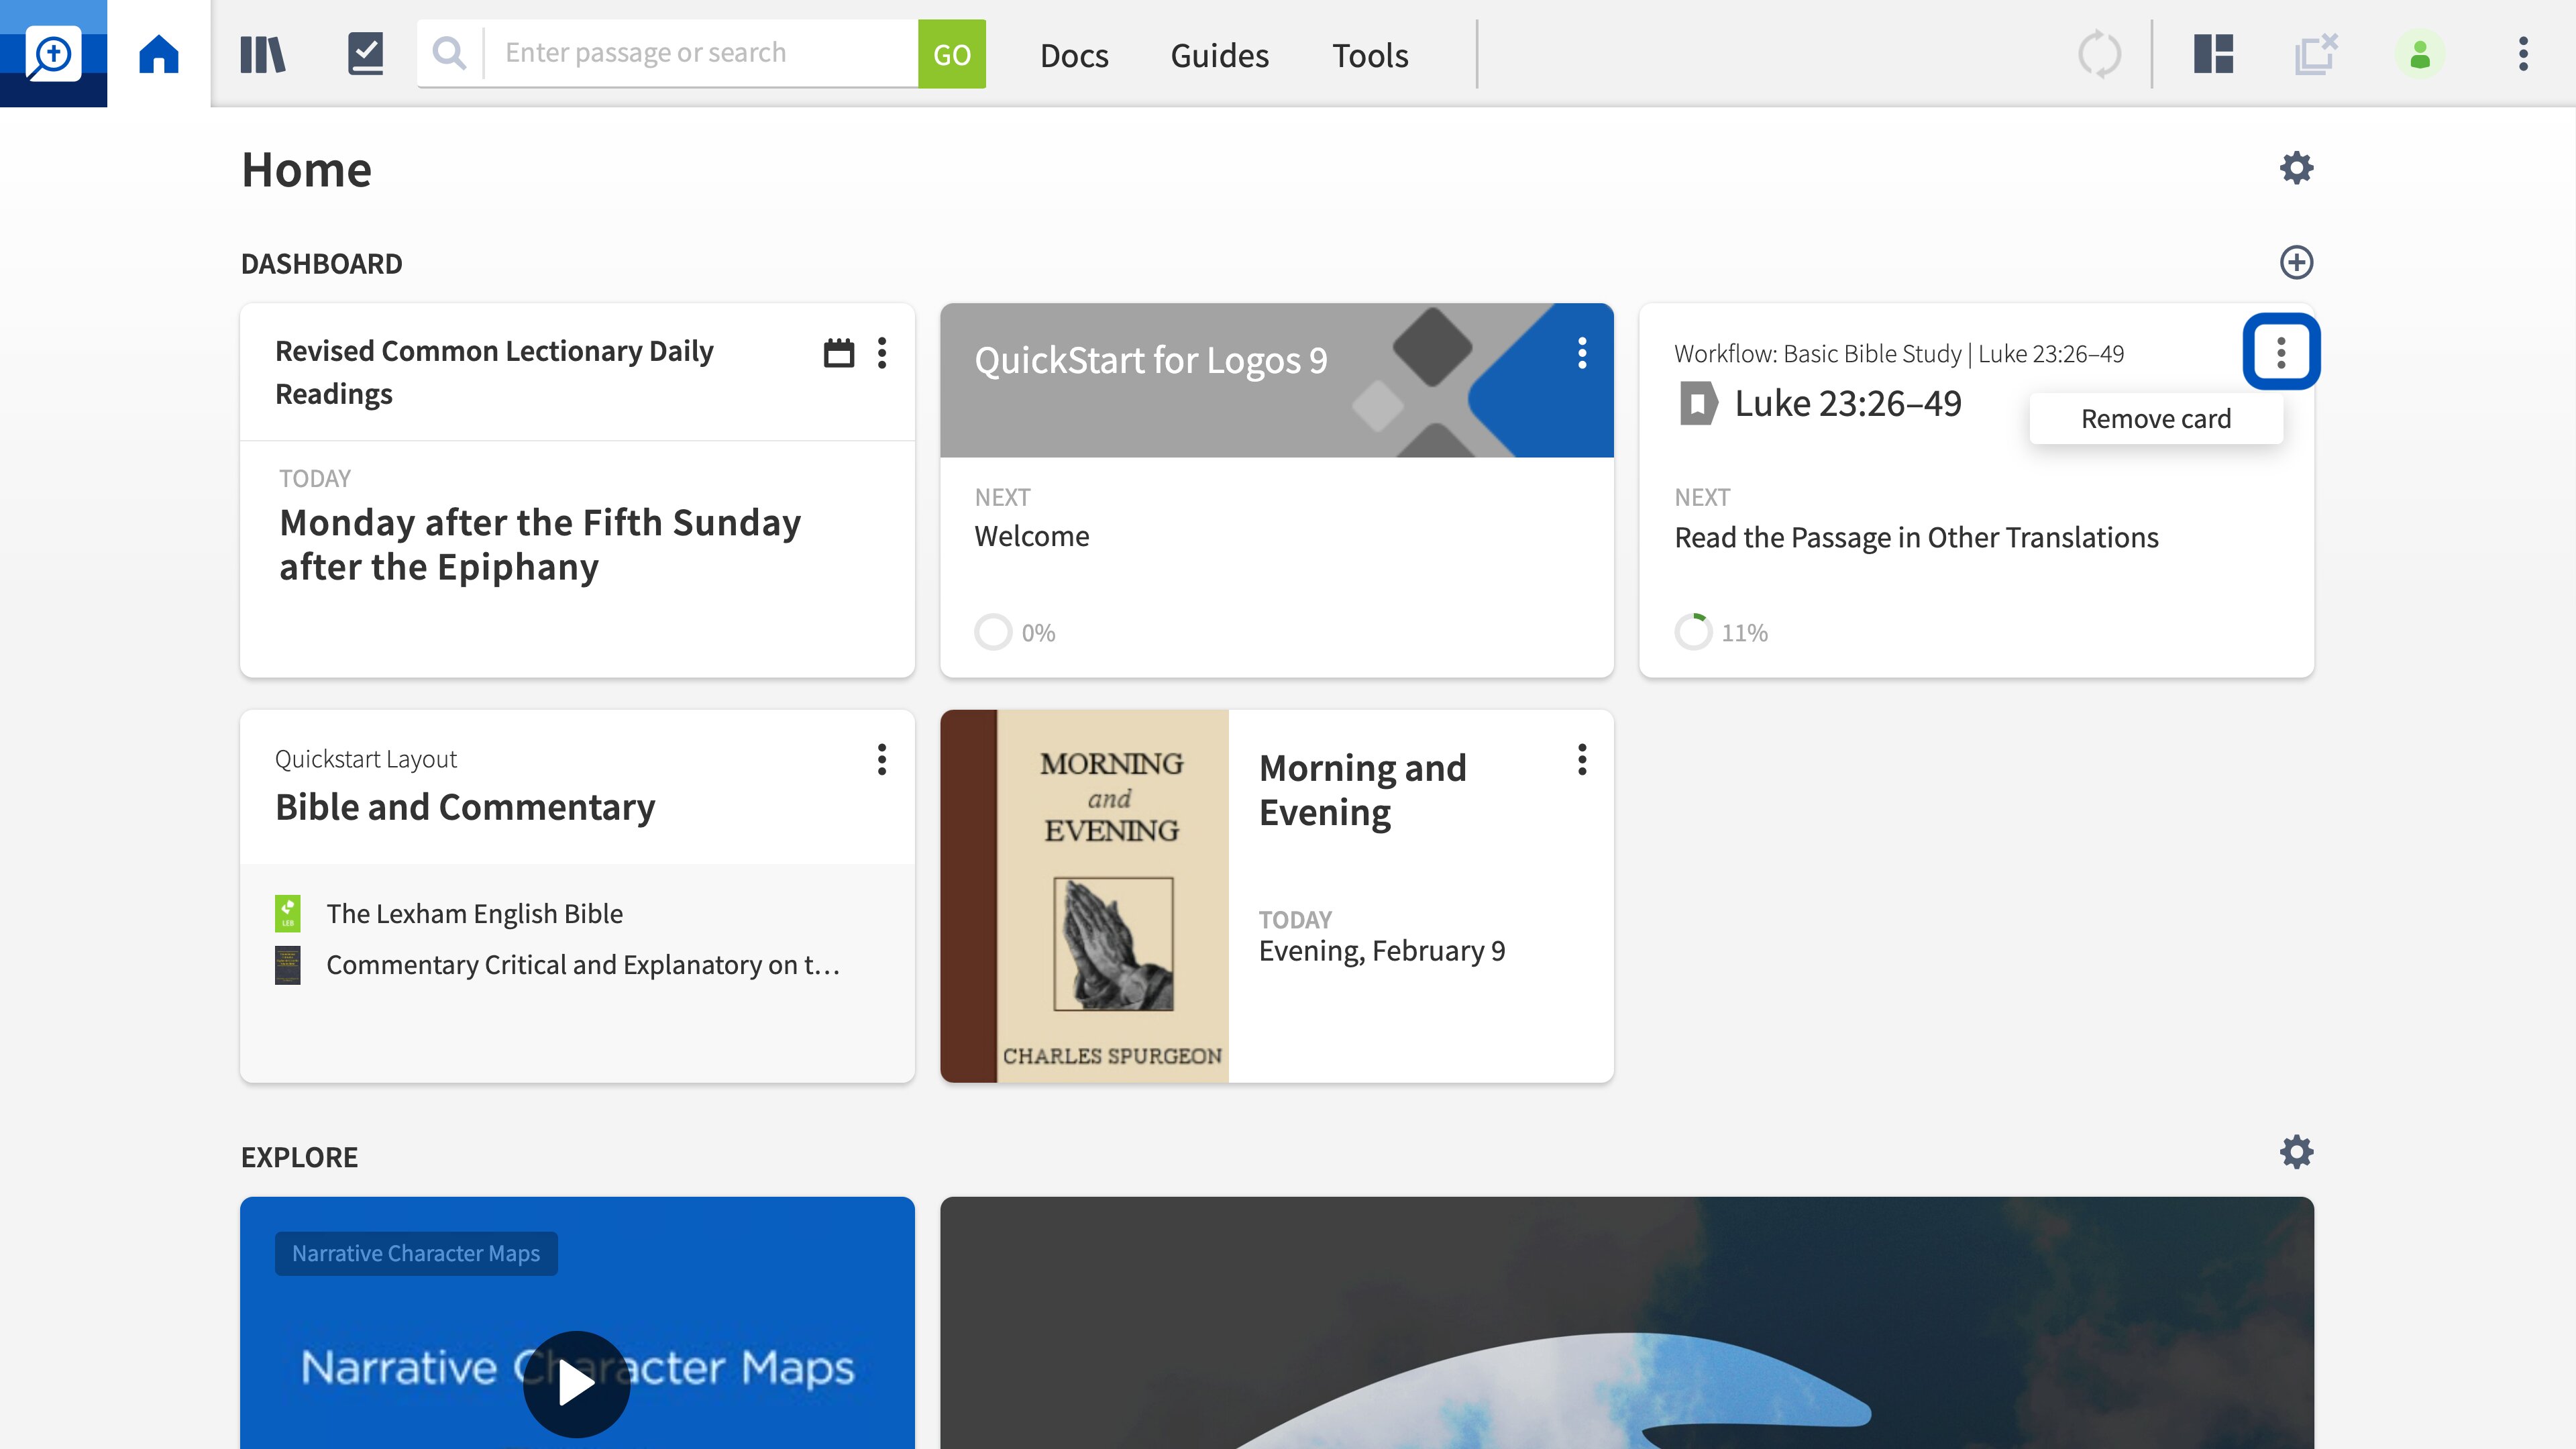Open Bible and Commentary layout
2576x1449 pixels.
point(465,807)
